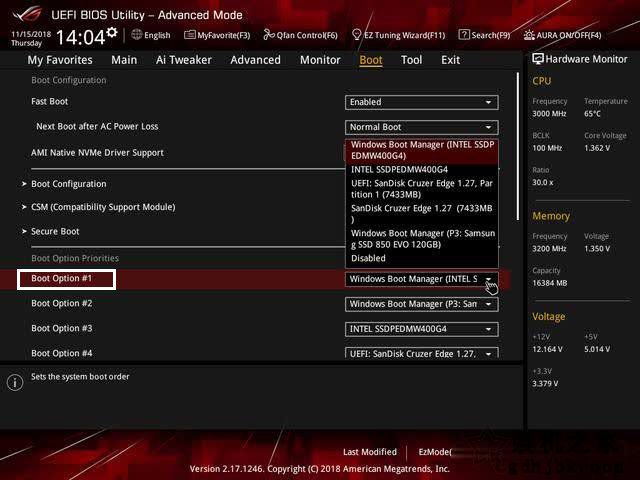Viewport: 640px width, 480px height.
Task: Click CPU temperature value 65°C
Action: 592,114
